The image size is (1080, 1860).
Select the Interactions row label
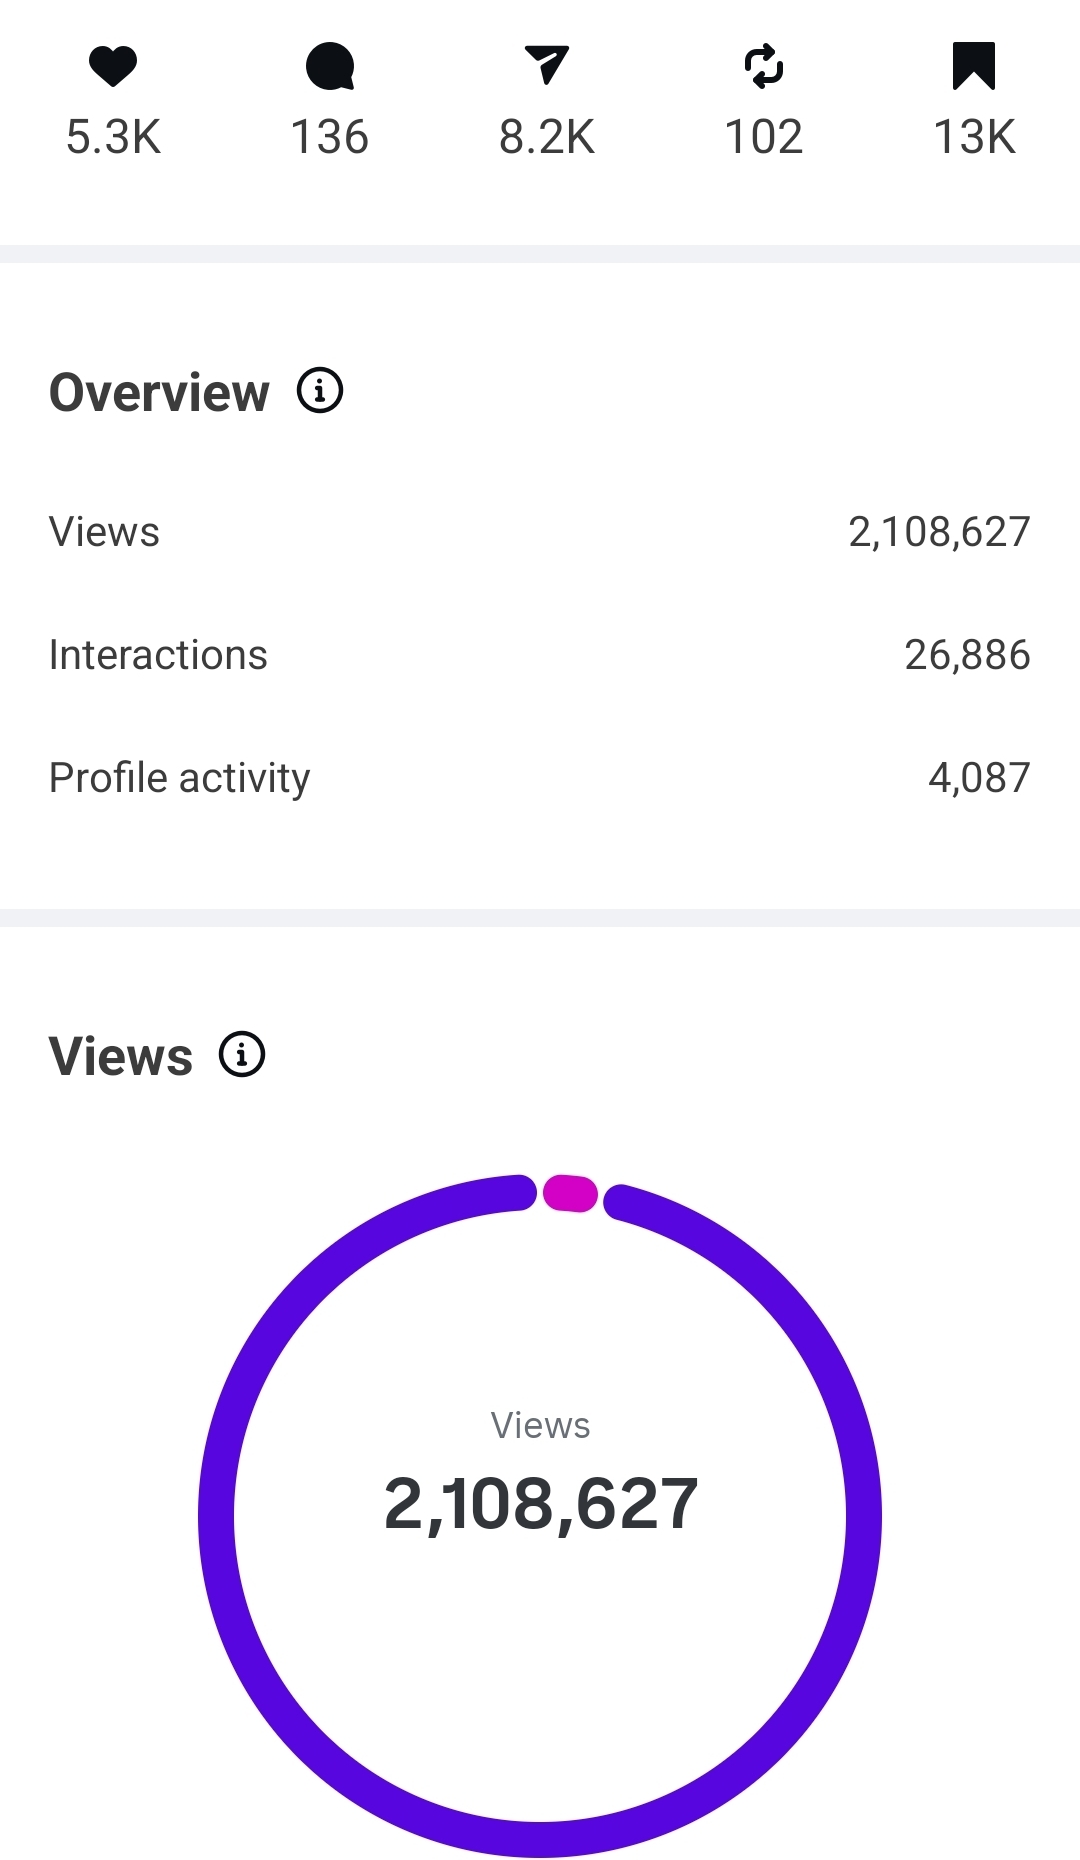point(158,655)
